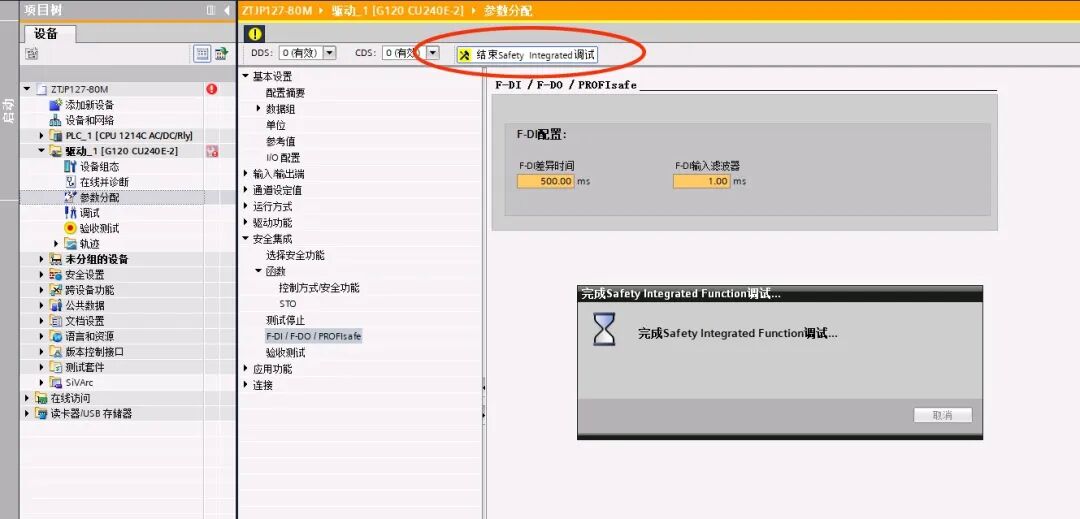Collapse the 驱动_1 G120 node
1080x519 pixels.
point(41,151)
